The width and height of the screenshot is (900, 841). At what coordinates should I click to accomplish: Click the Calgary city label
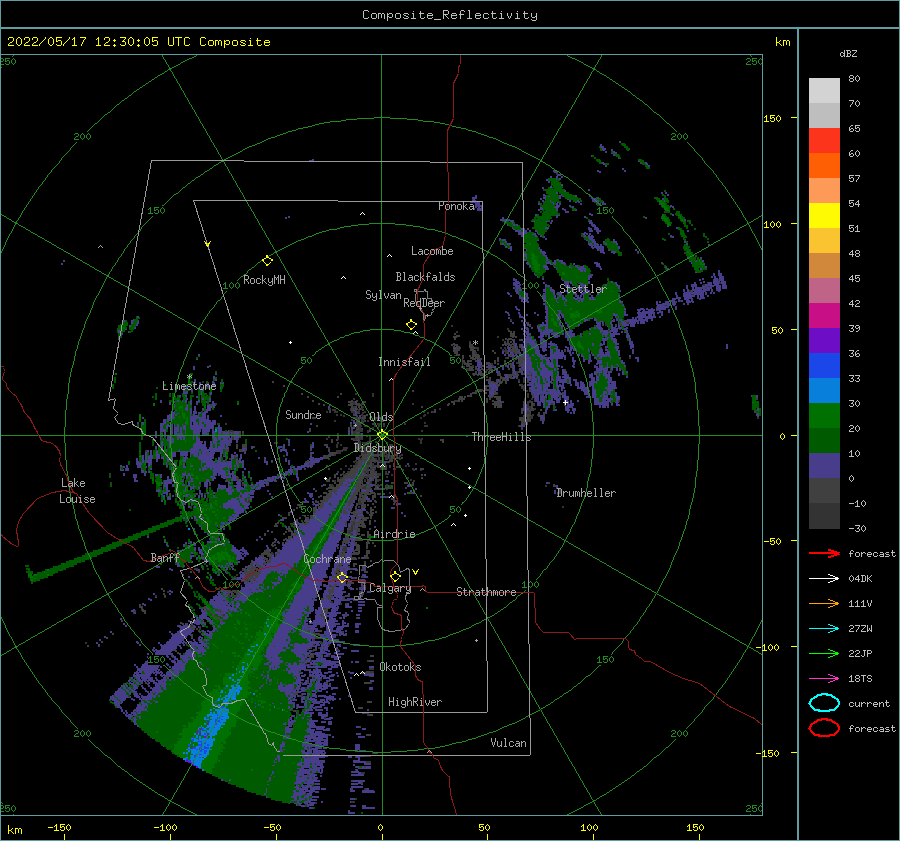[x=390, y=588]
